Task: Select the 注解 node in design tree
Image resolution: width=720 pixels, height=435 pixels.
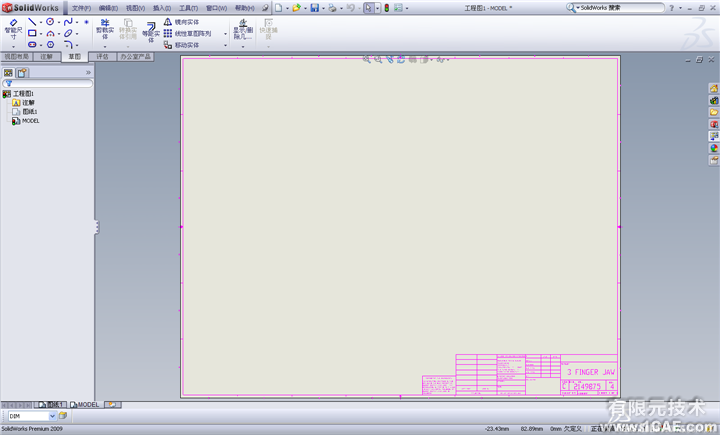Action: pos(23,102)
